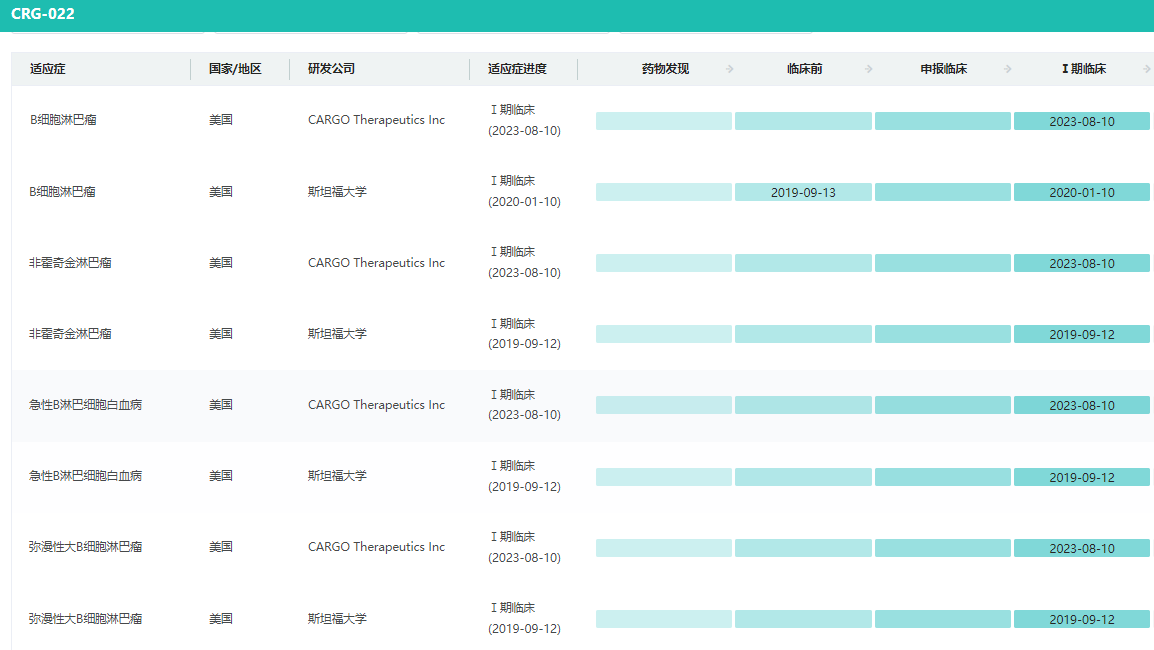Select I期临床 (2019-09-12) progress in 弥漫性大B细胞淋巴瘤 row
Viewport: 1154px width, 650px height.
coord(524,618)
